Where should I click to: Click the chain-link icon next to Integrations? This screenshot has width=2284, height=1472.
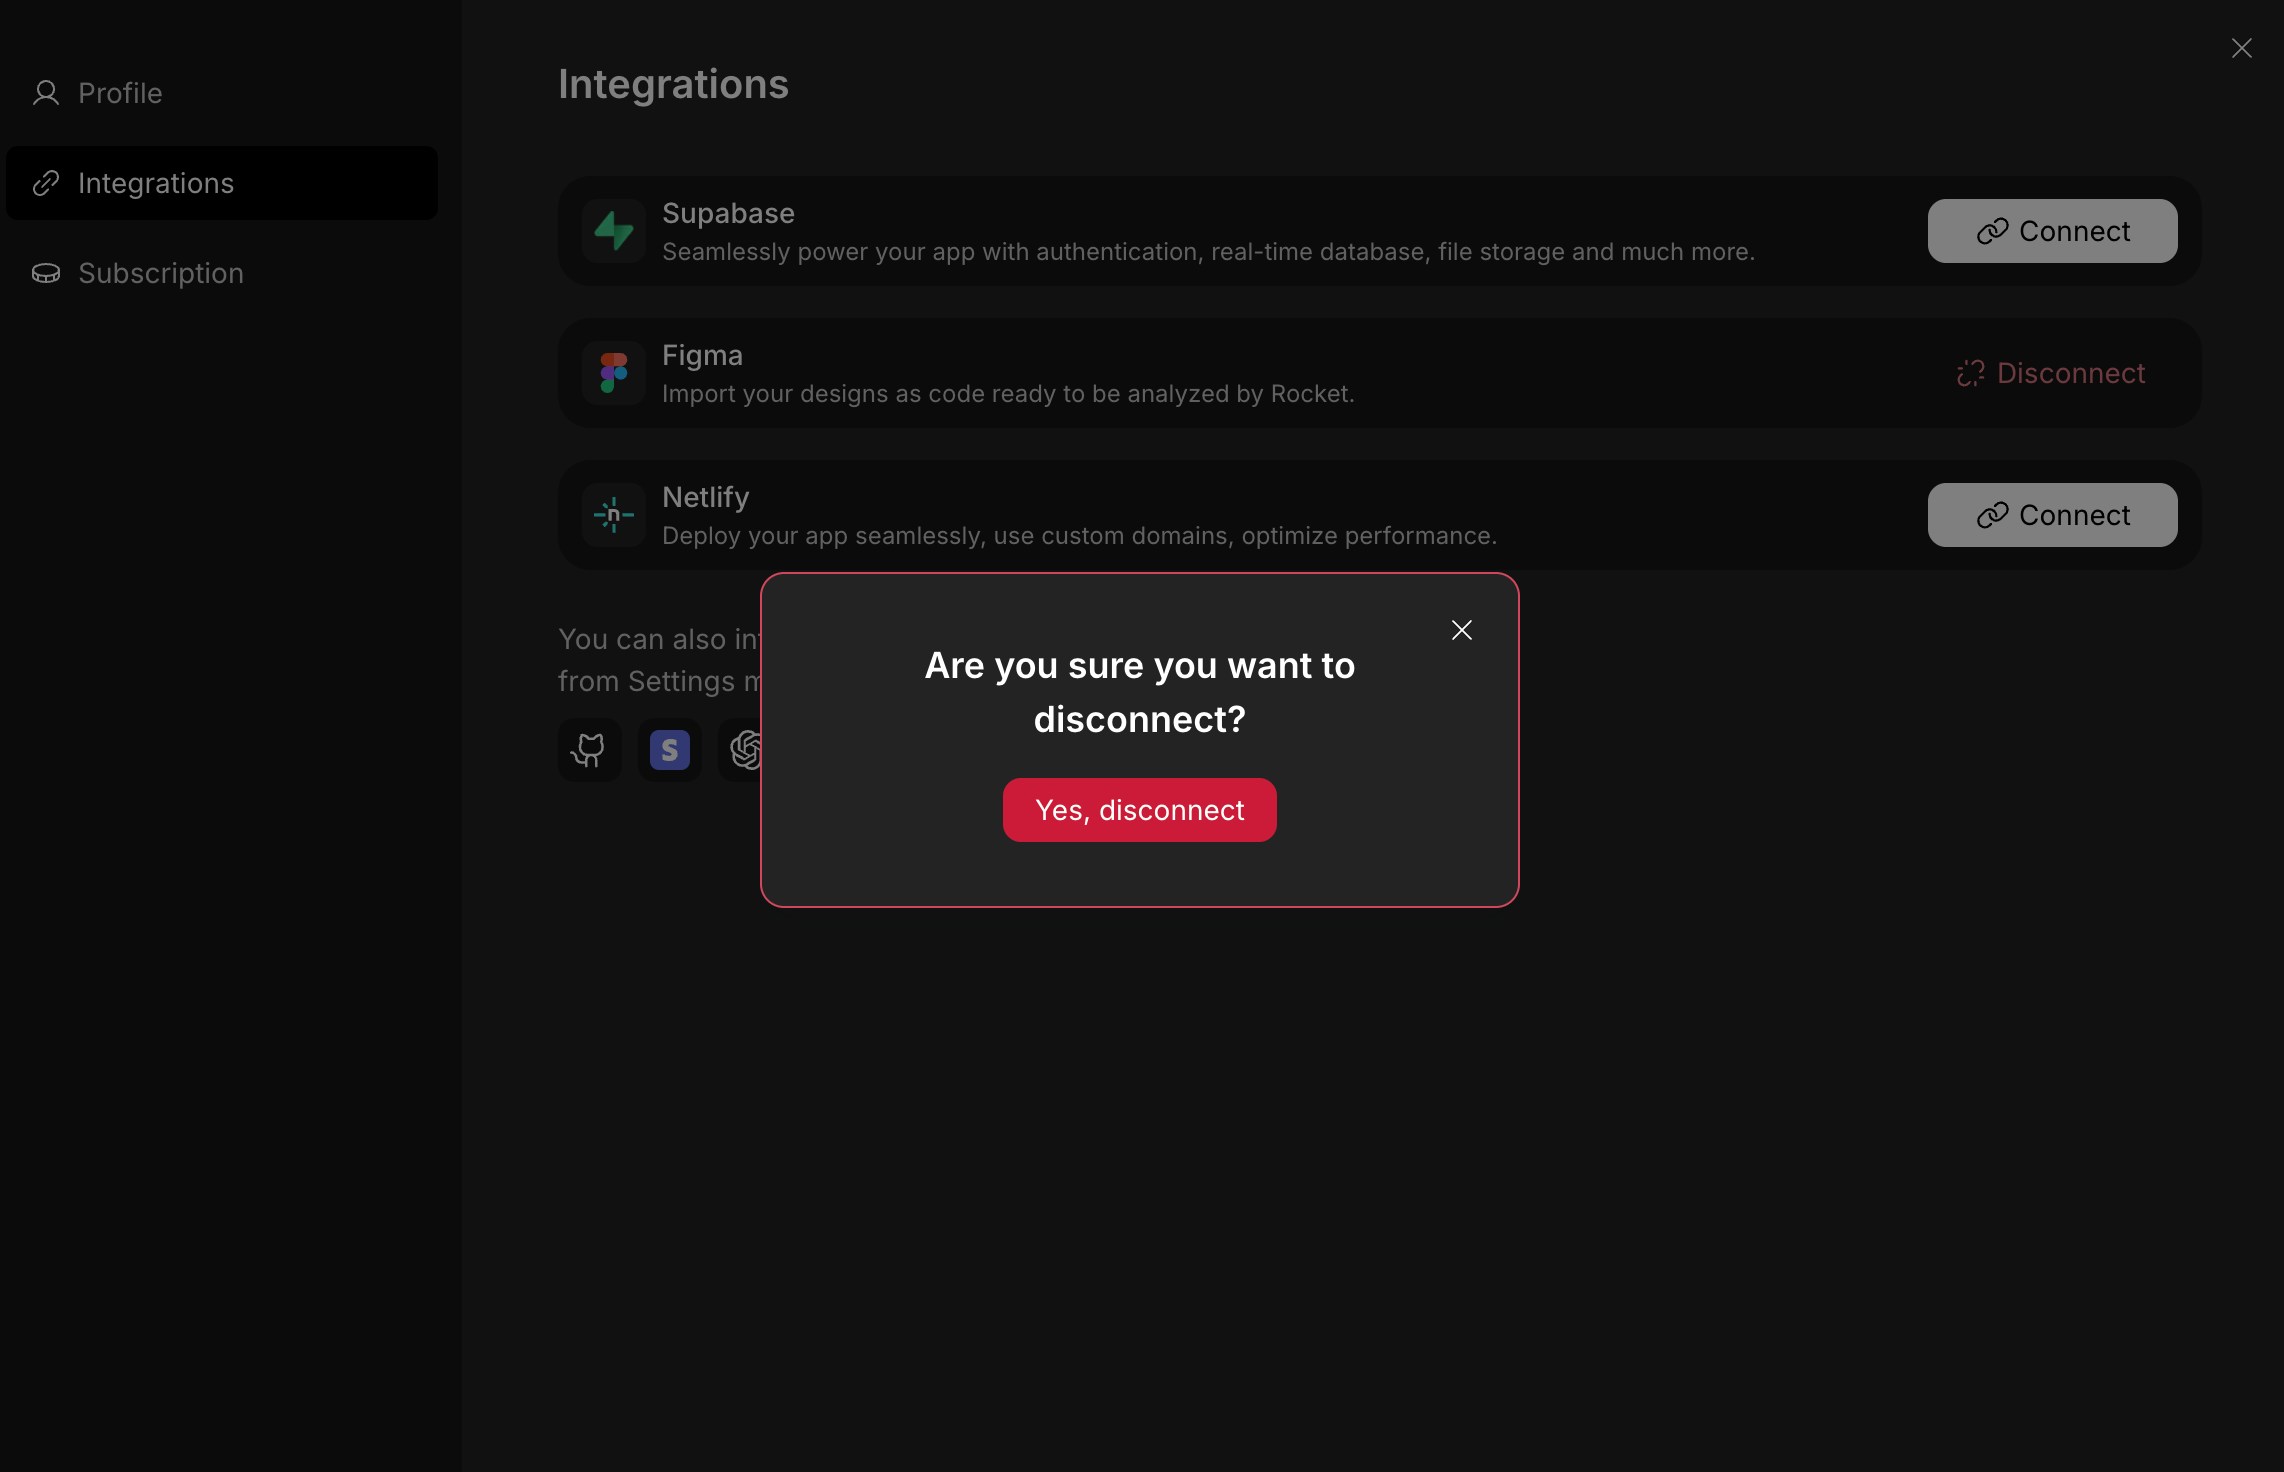point(46,182)
